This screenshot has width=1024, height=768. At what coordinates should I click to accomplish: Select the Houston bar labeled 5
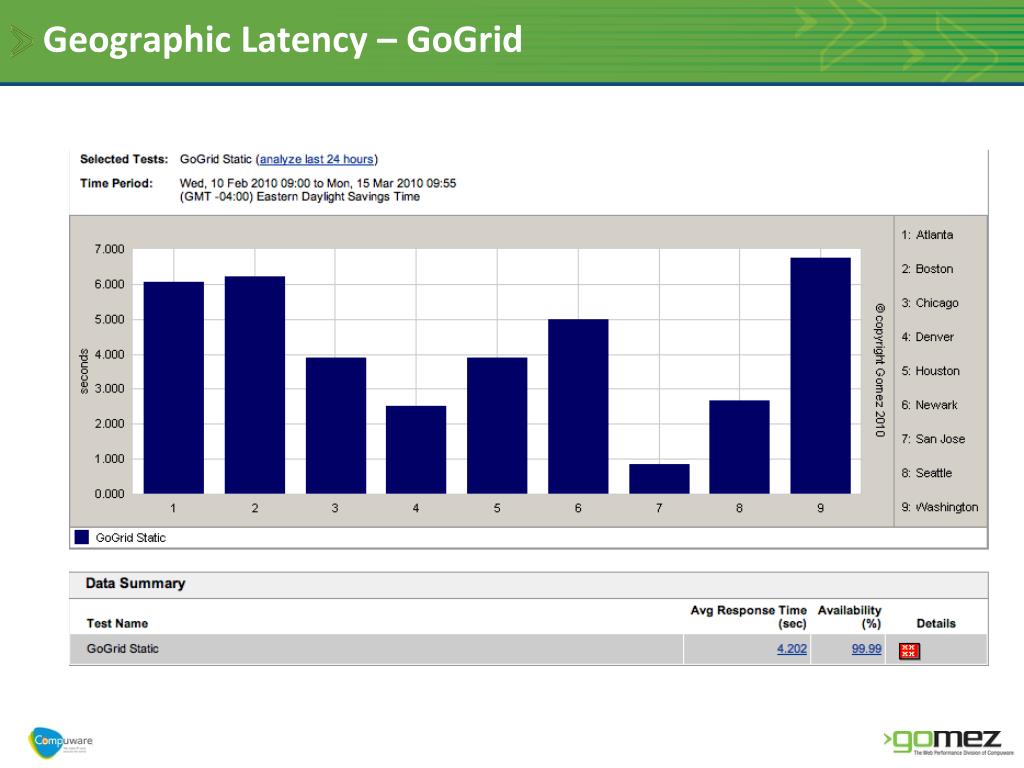click(497, 426)
